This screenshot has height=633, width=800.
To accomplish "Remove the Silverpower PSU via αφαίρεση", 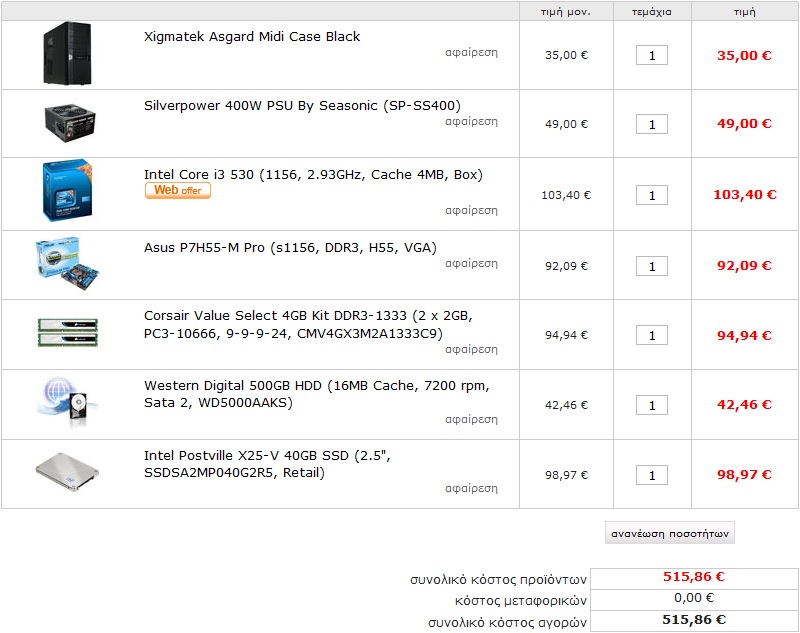I will click(471, 121).
